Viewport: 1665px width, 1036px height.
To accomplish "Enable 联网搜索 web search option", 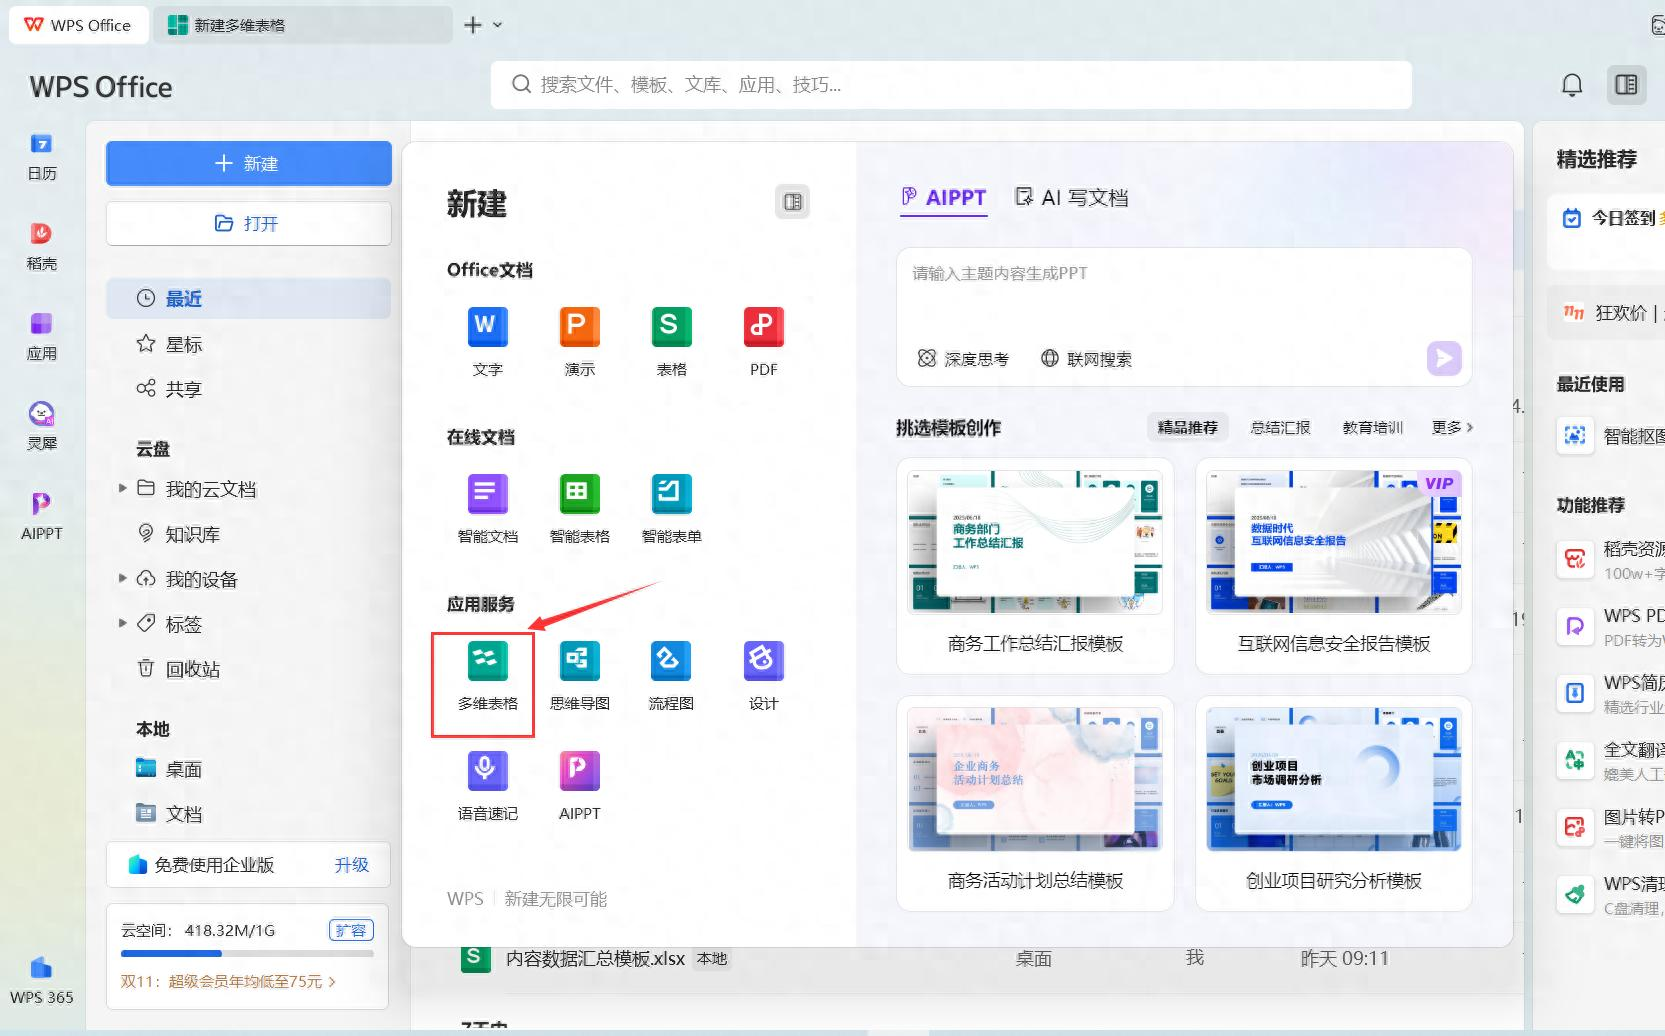I will click(1087, 359).
